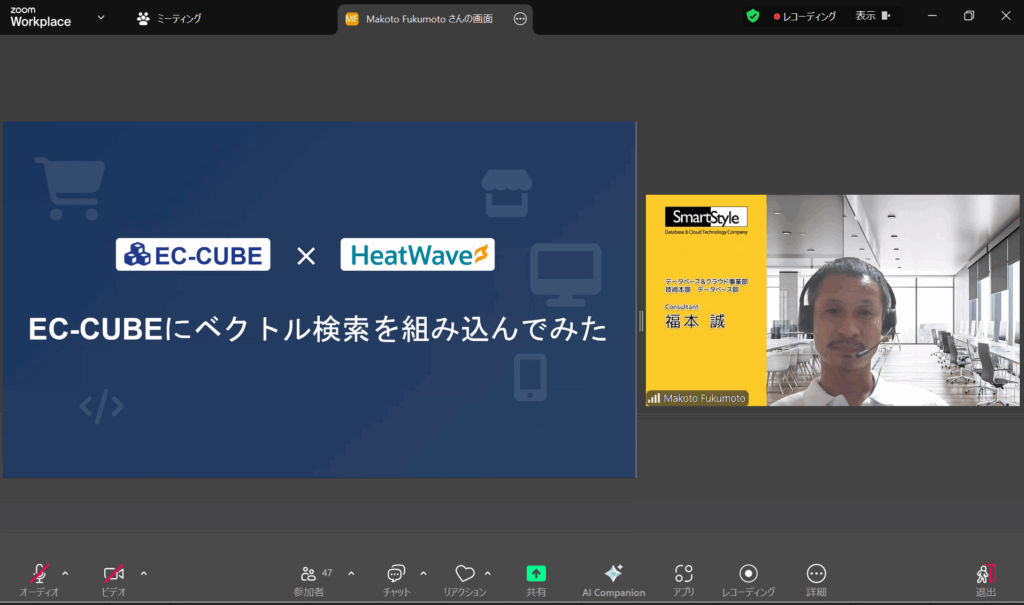Turn on the camera with the ビデオ button
Viewport: 1024px width, 605px height.
click(114, 580)
